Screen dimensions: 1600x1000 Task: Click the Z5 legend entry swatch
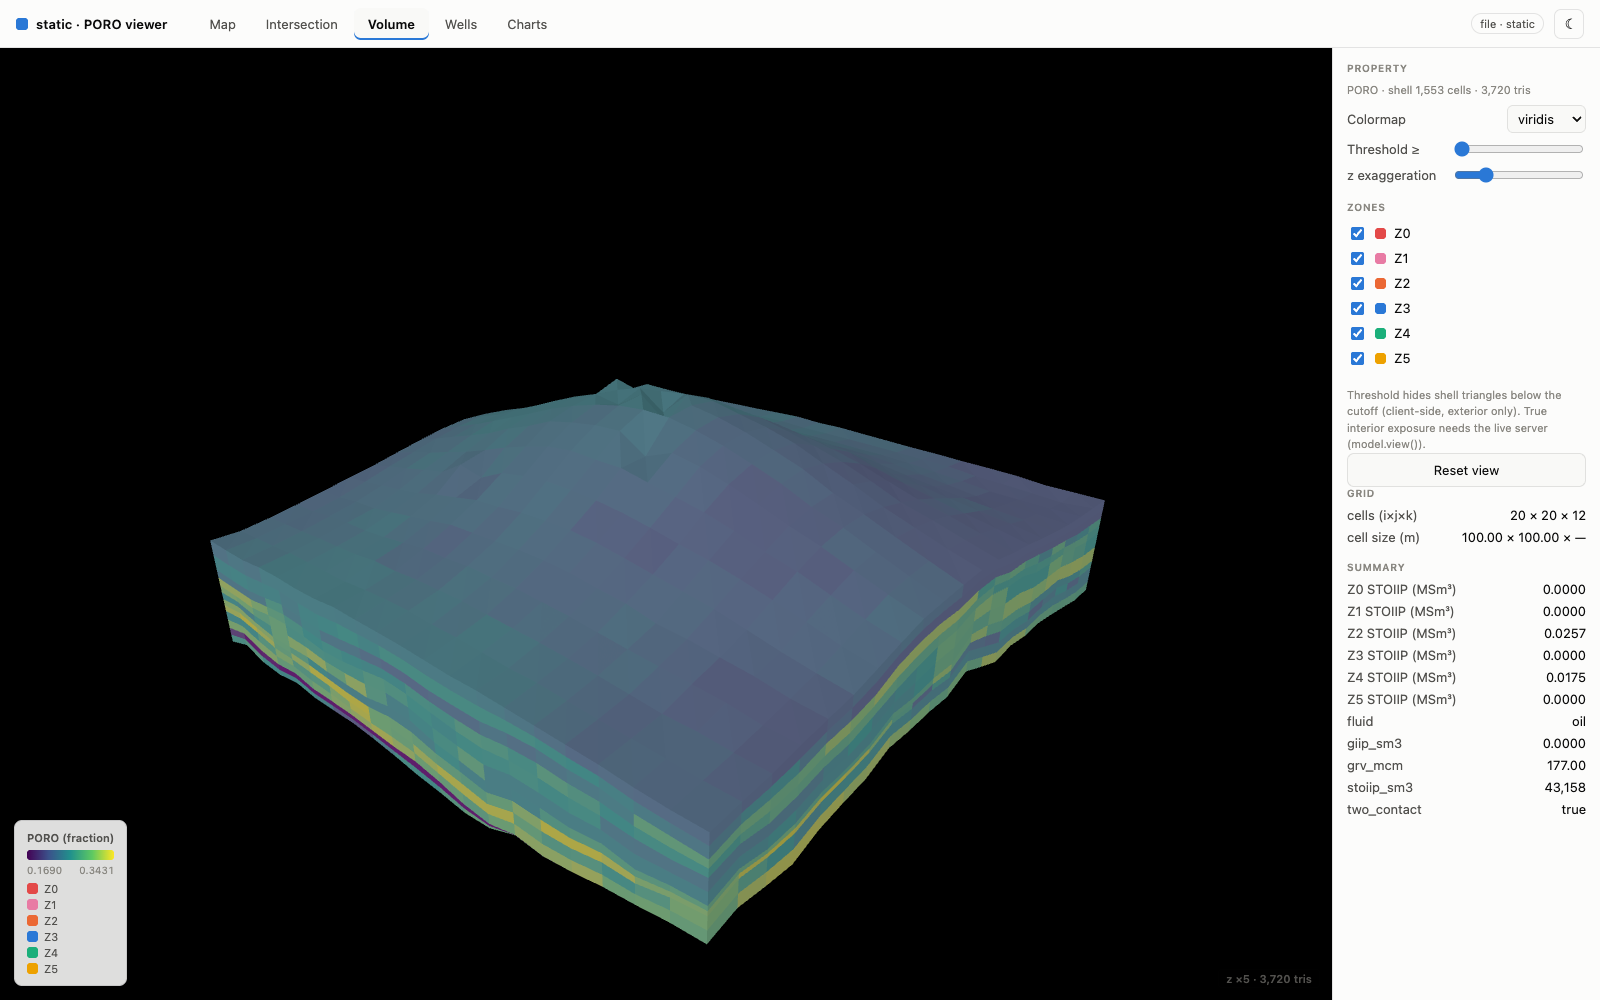[32, 969]
